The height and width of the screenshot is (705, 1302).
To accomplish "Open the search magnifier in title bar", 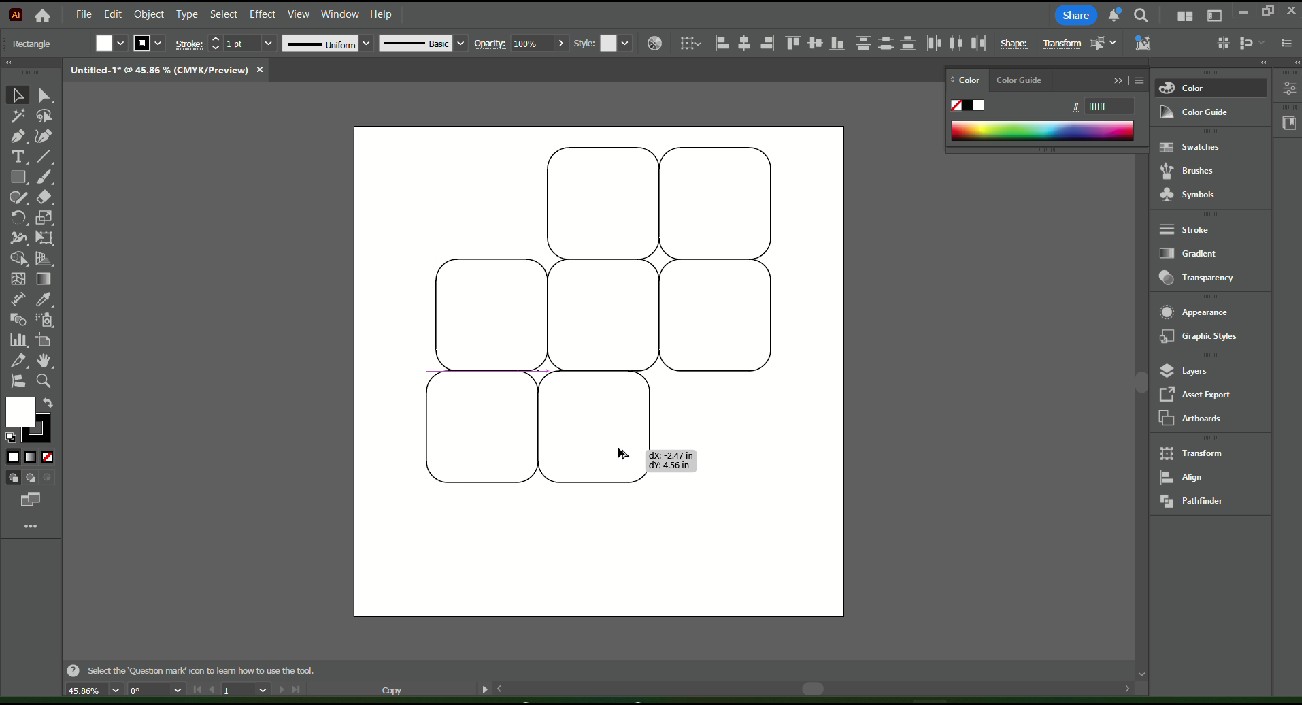I will (x=1141, y=15).
